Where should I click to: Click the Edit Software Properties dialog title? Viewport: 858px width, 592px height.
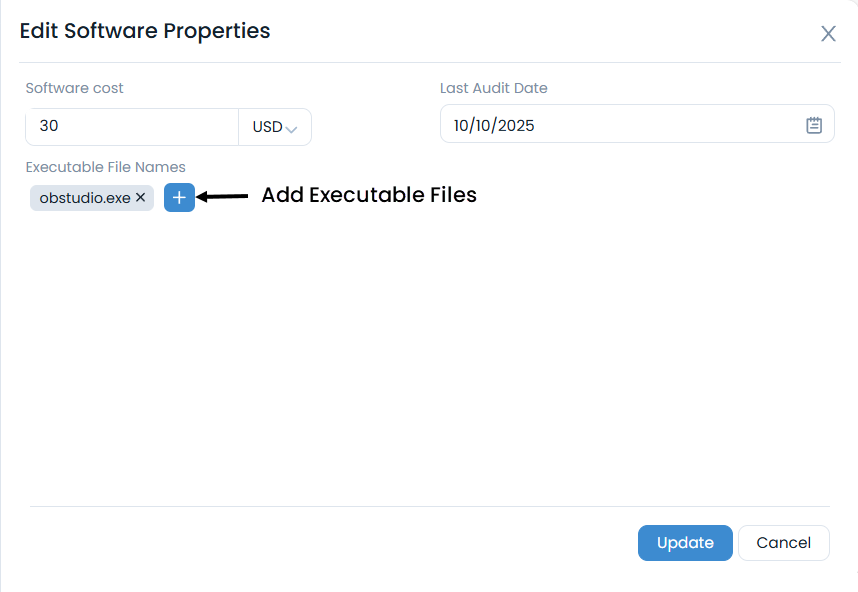[144, 31]
